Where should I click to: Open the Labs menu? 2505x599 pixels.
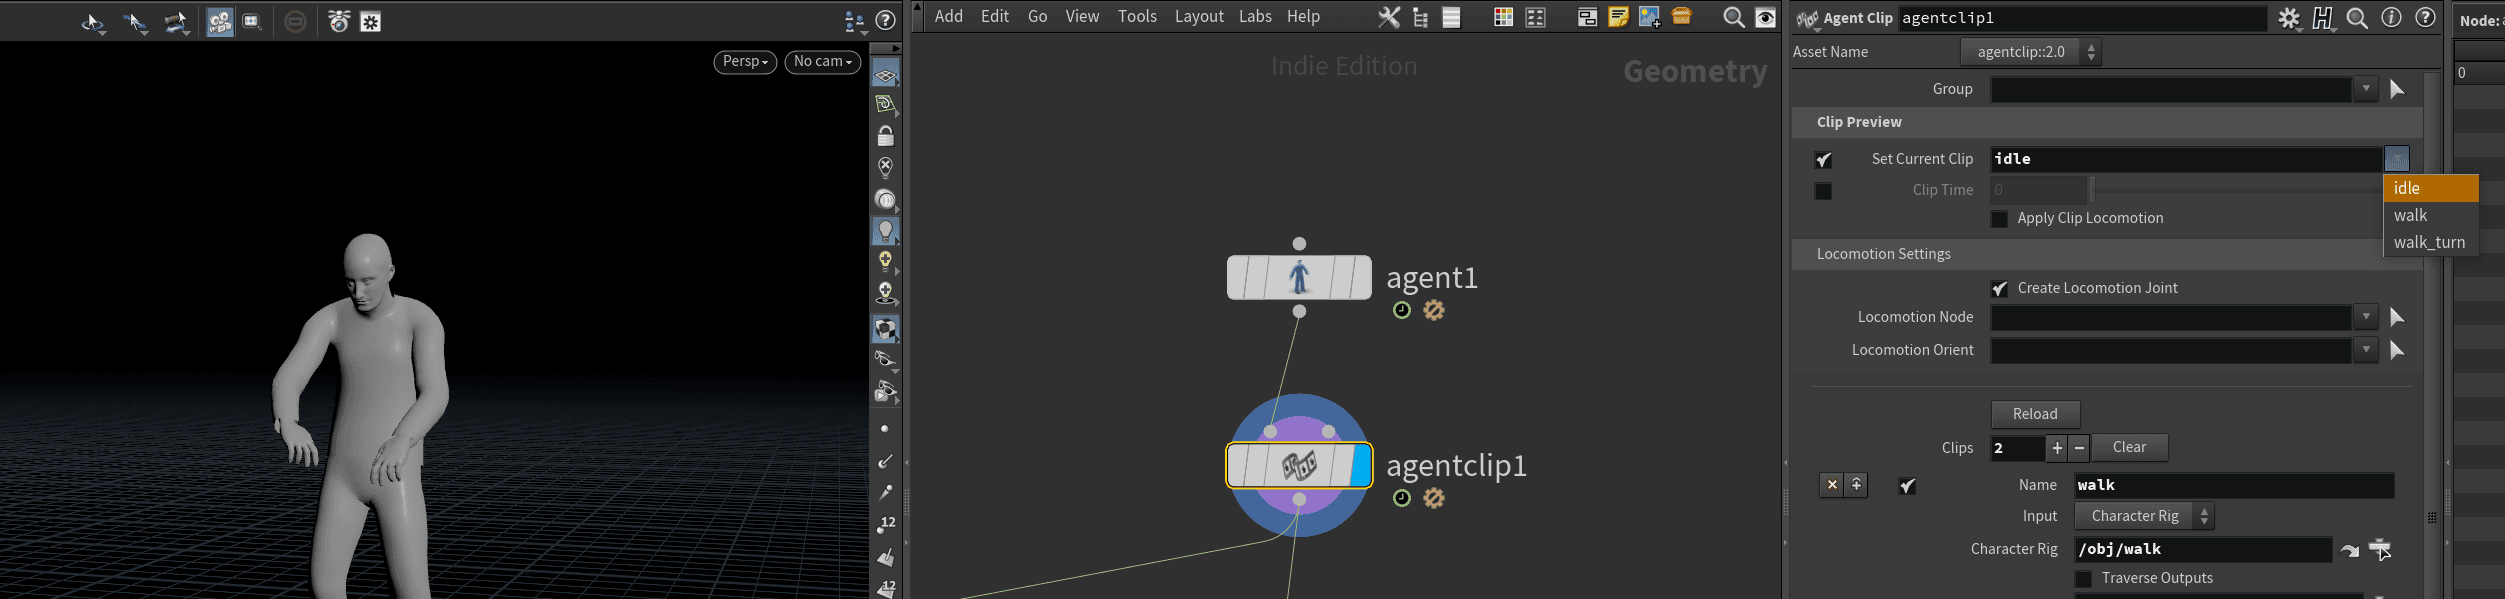tap(1254, 17)
